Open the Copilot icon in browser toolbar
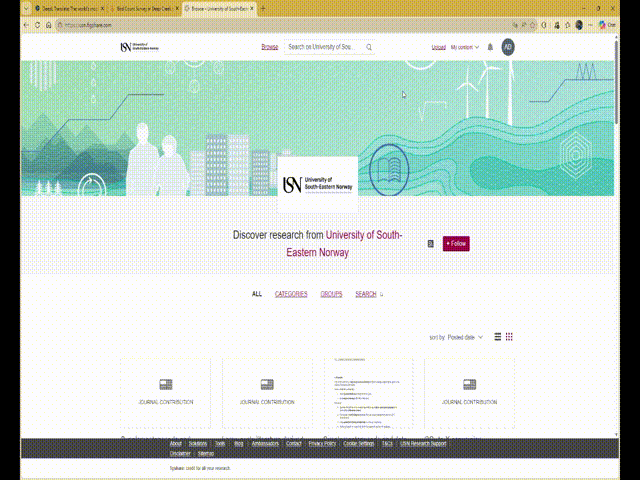Image resolution: width=640 pixels, height=480 pixels. point(602,25)
